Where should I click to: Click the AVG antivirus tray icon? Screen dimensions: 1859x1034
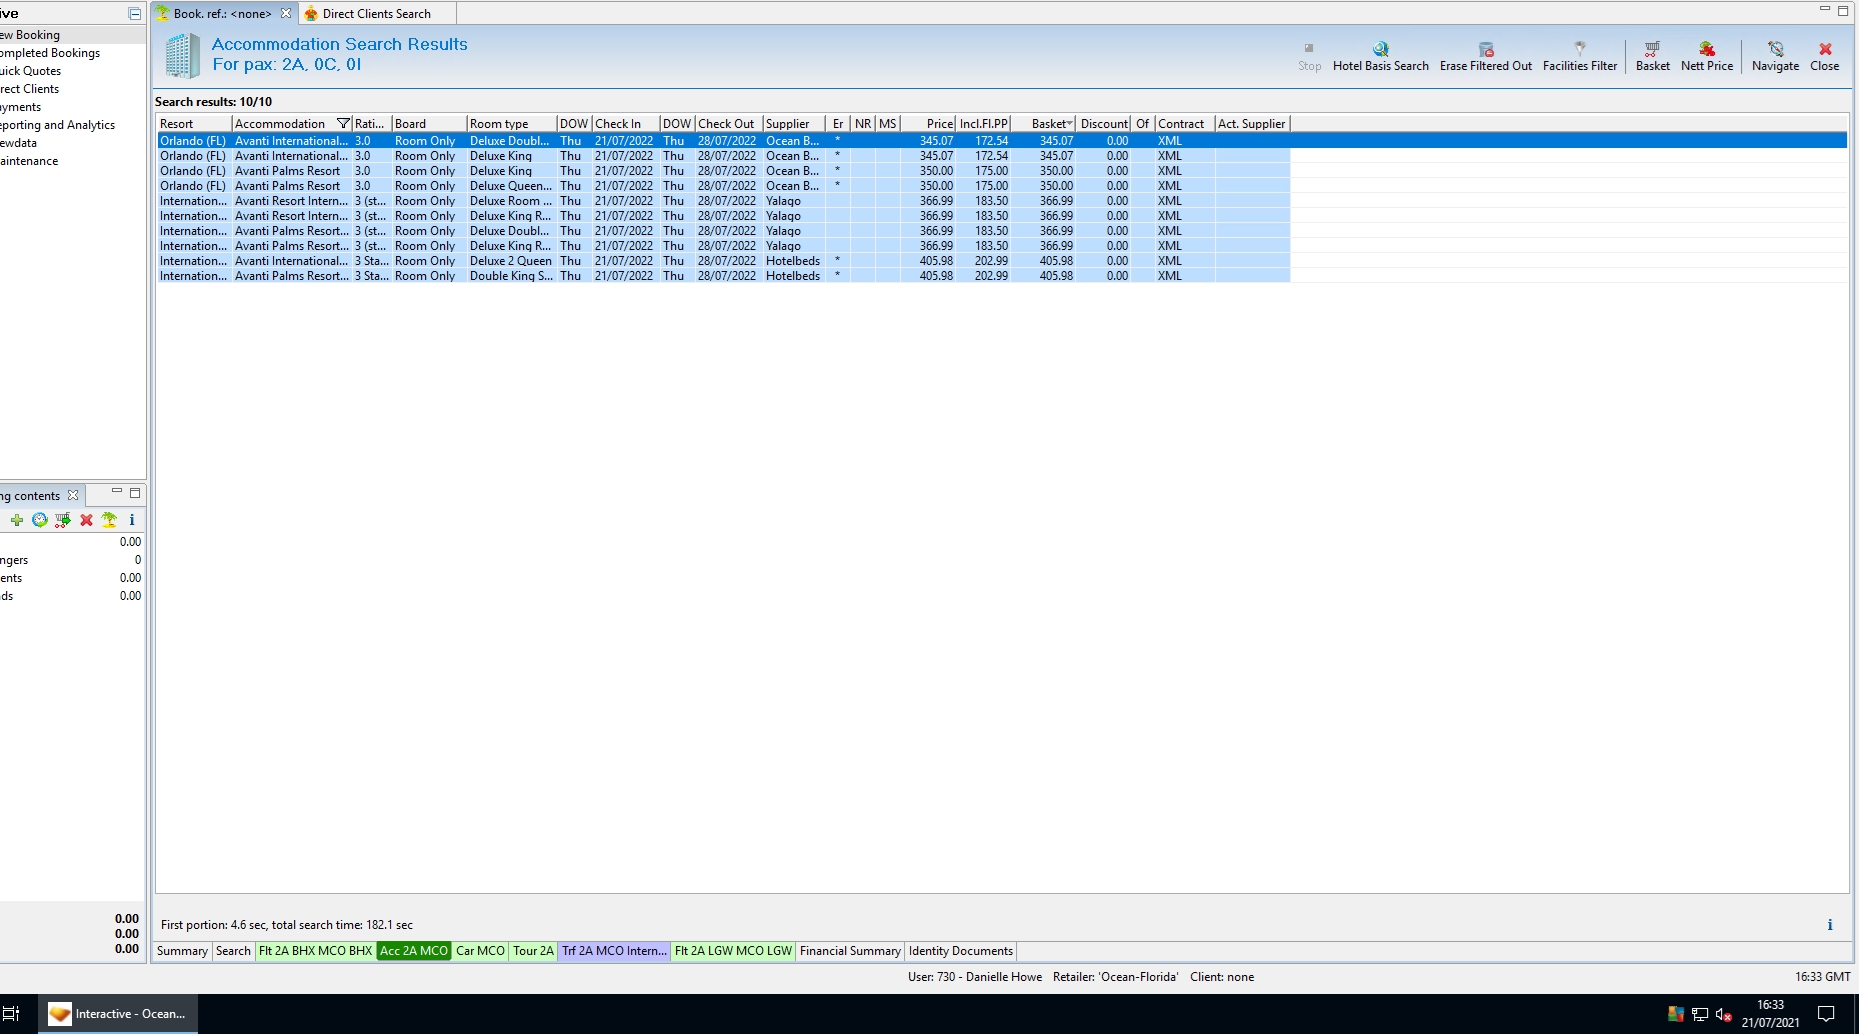click(1676, 1014)
